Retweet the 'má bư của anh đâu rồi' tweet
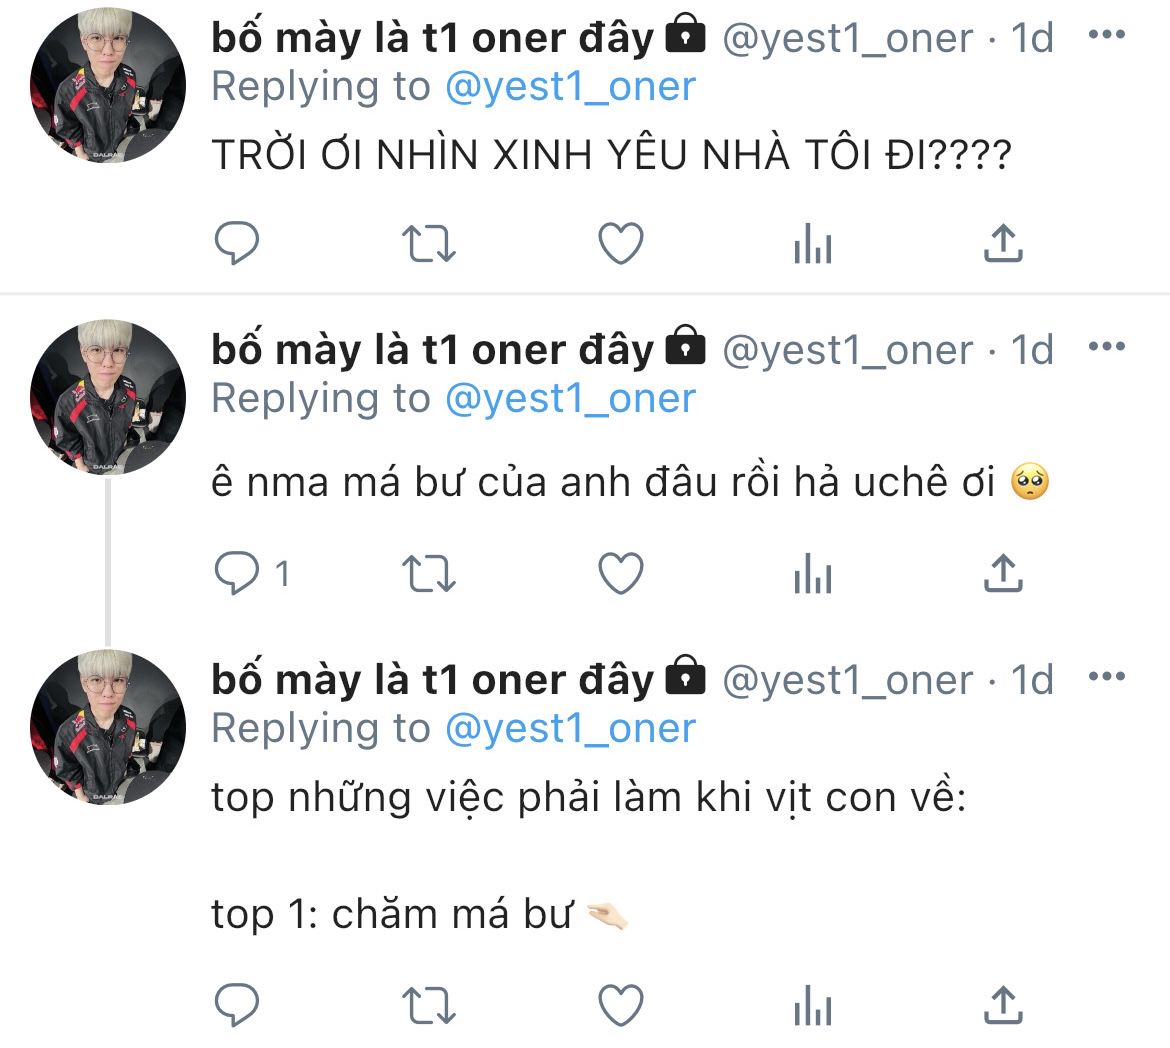1170x1048 pixels. tap(428, 573)
